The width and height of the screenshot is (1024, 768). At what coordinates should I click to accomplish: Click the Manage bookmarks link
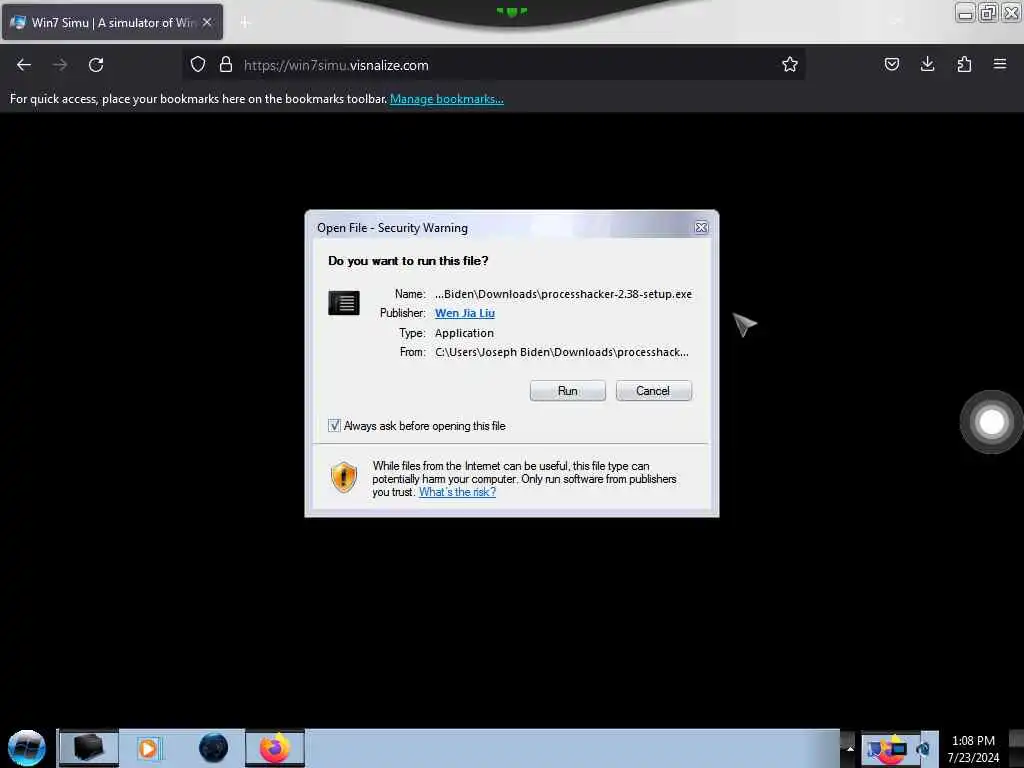(447, 99)
